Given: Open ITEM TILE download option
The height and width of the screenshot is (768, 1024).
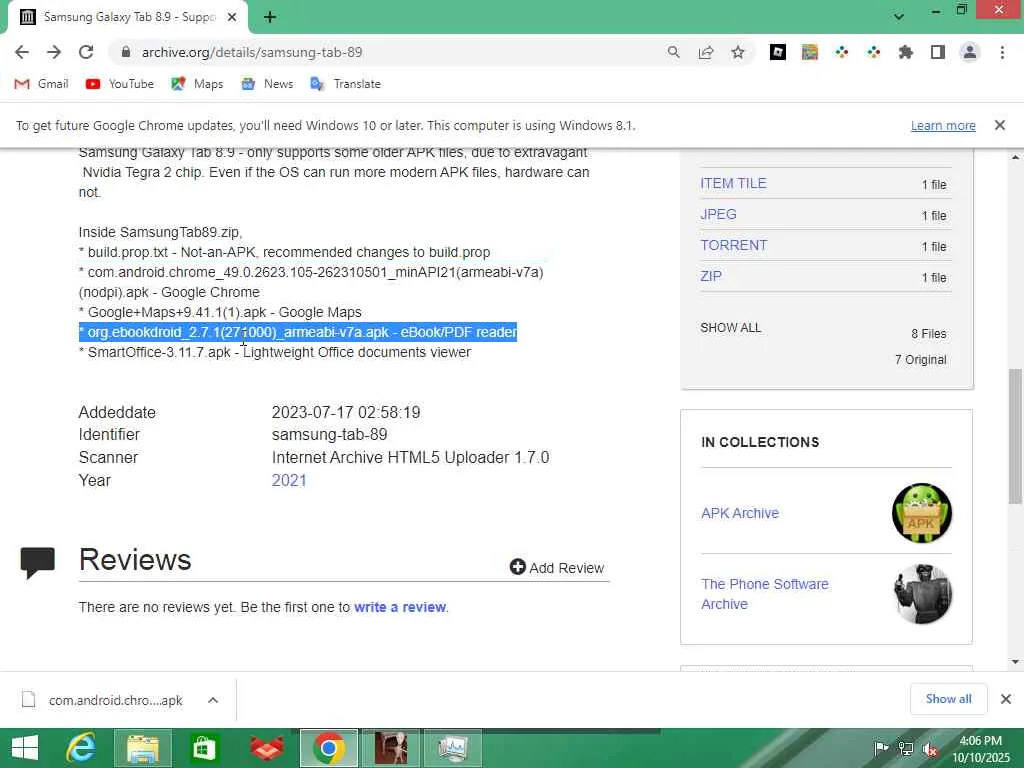Looking at the screenshot, I should click(x=733, y=184).
